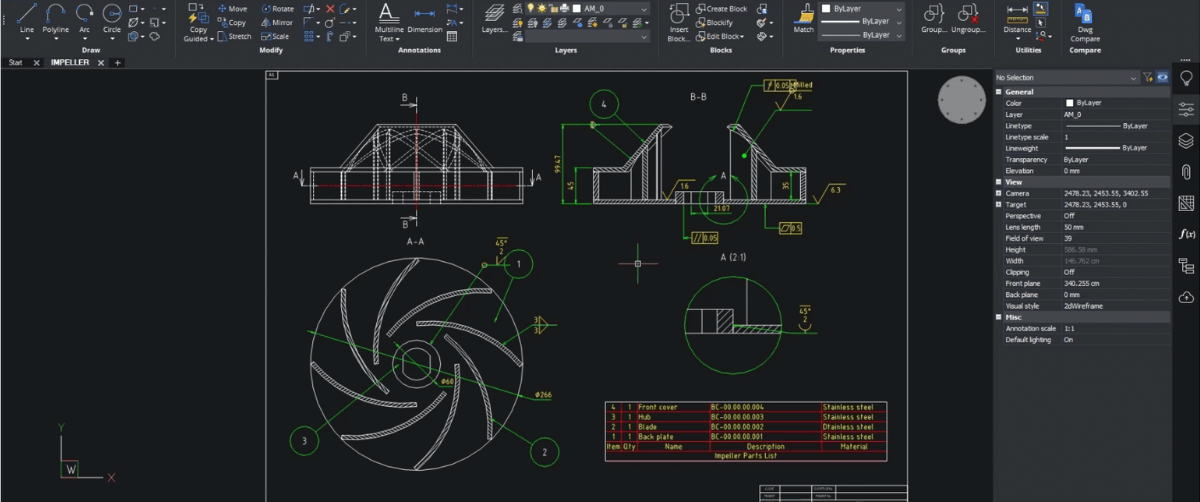Expand the Camera property row
This screenshot has width=1200, height=502.
(x=998, y=193)
